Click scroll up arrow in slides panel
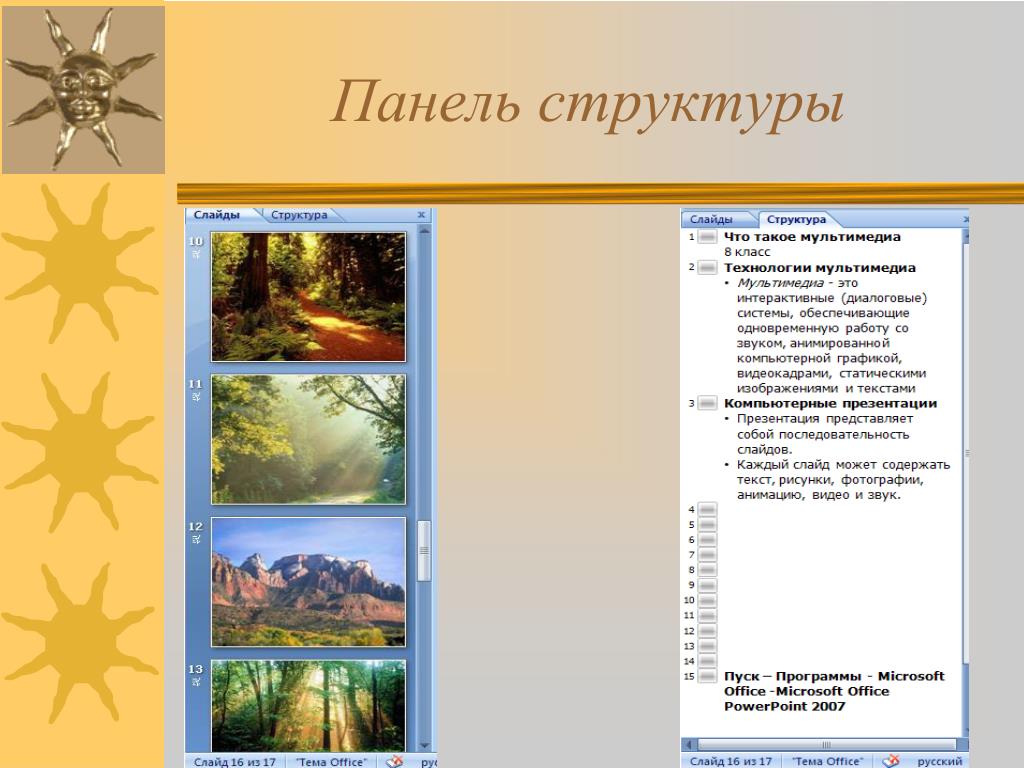 click(x=424, y=231)
